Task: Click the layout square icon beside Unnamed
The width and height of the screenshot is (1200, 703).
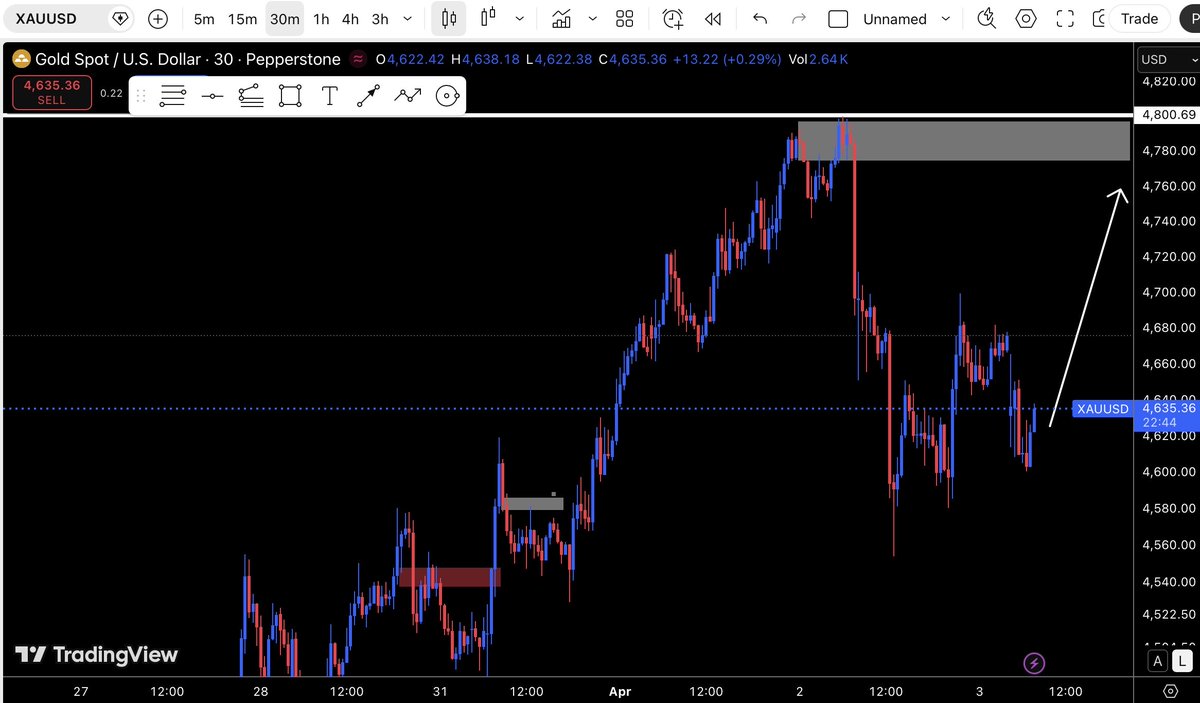Action: coord(839,19)
